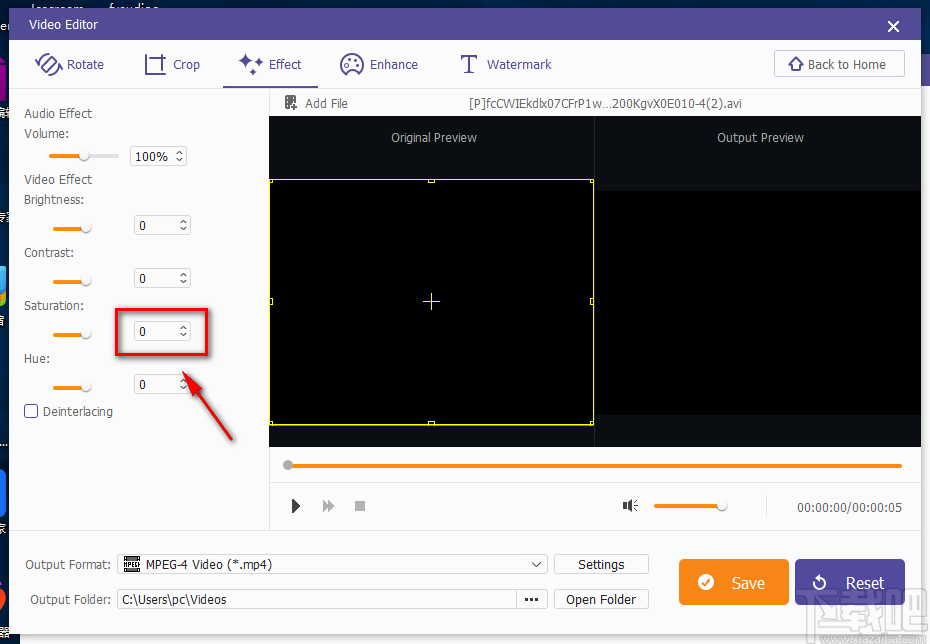Close the Video Editor window
This screenshot has height=644, width=930.
pos(893,26)
